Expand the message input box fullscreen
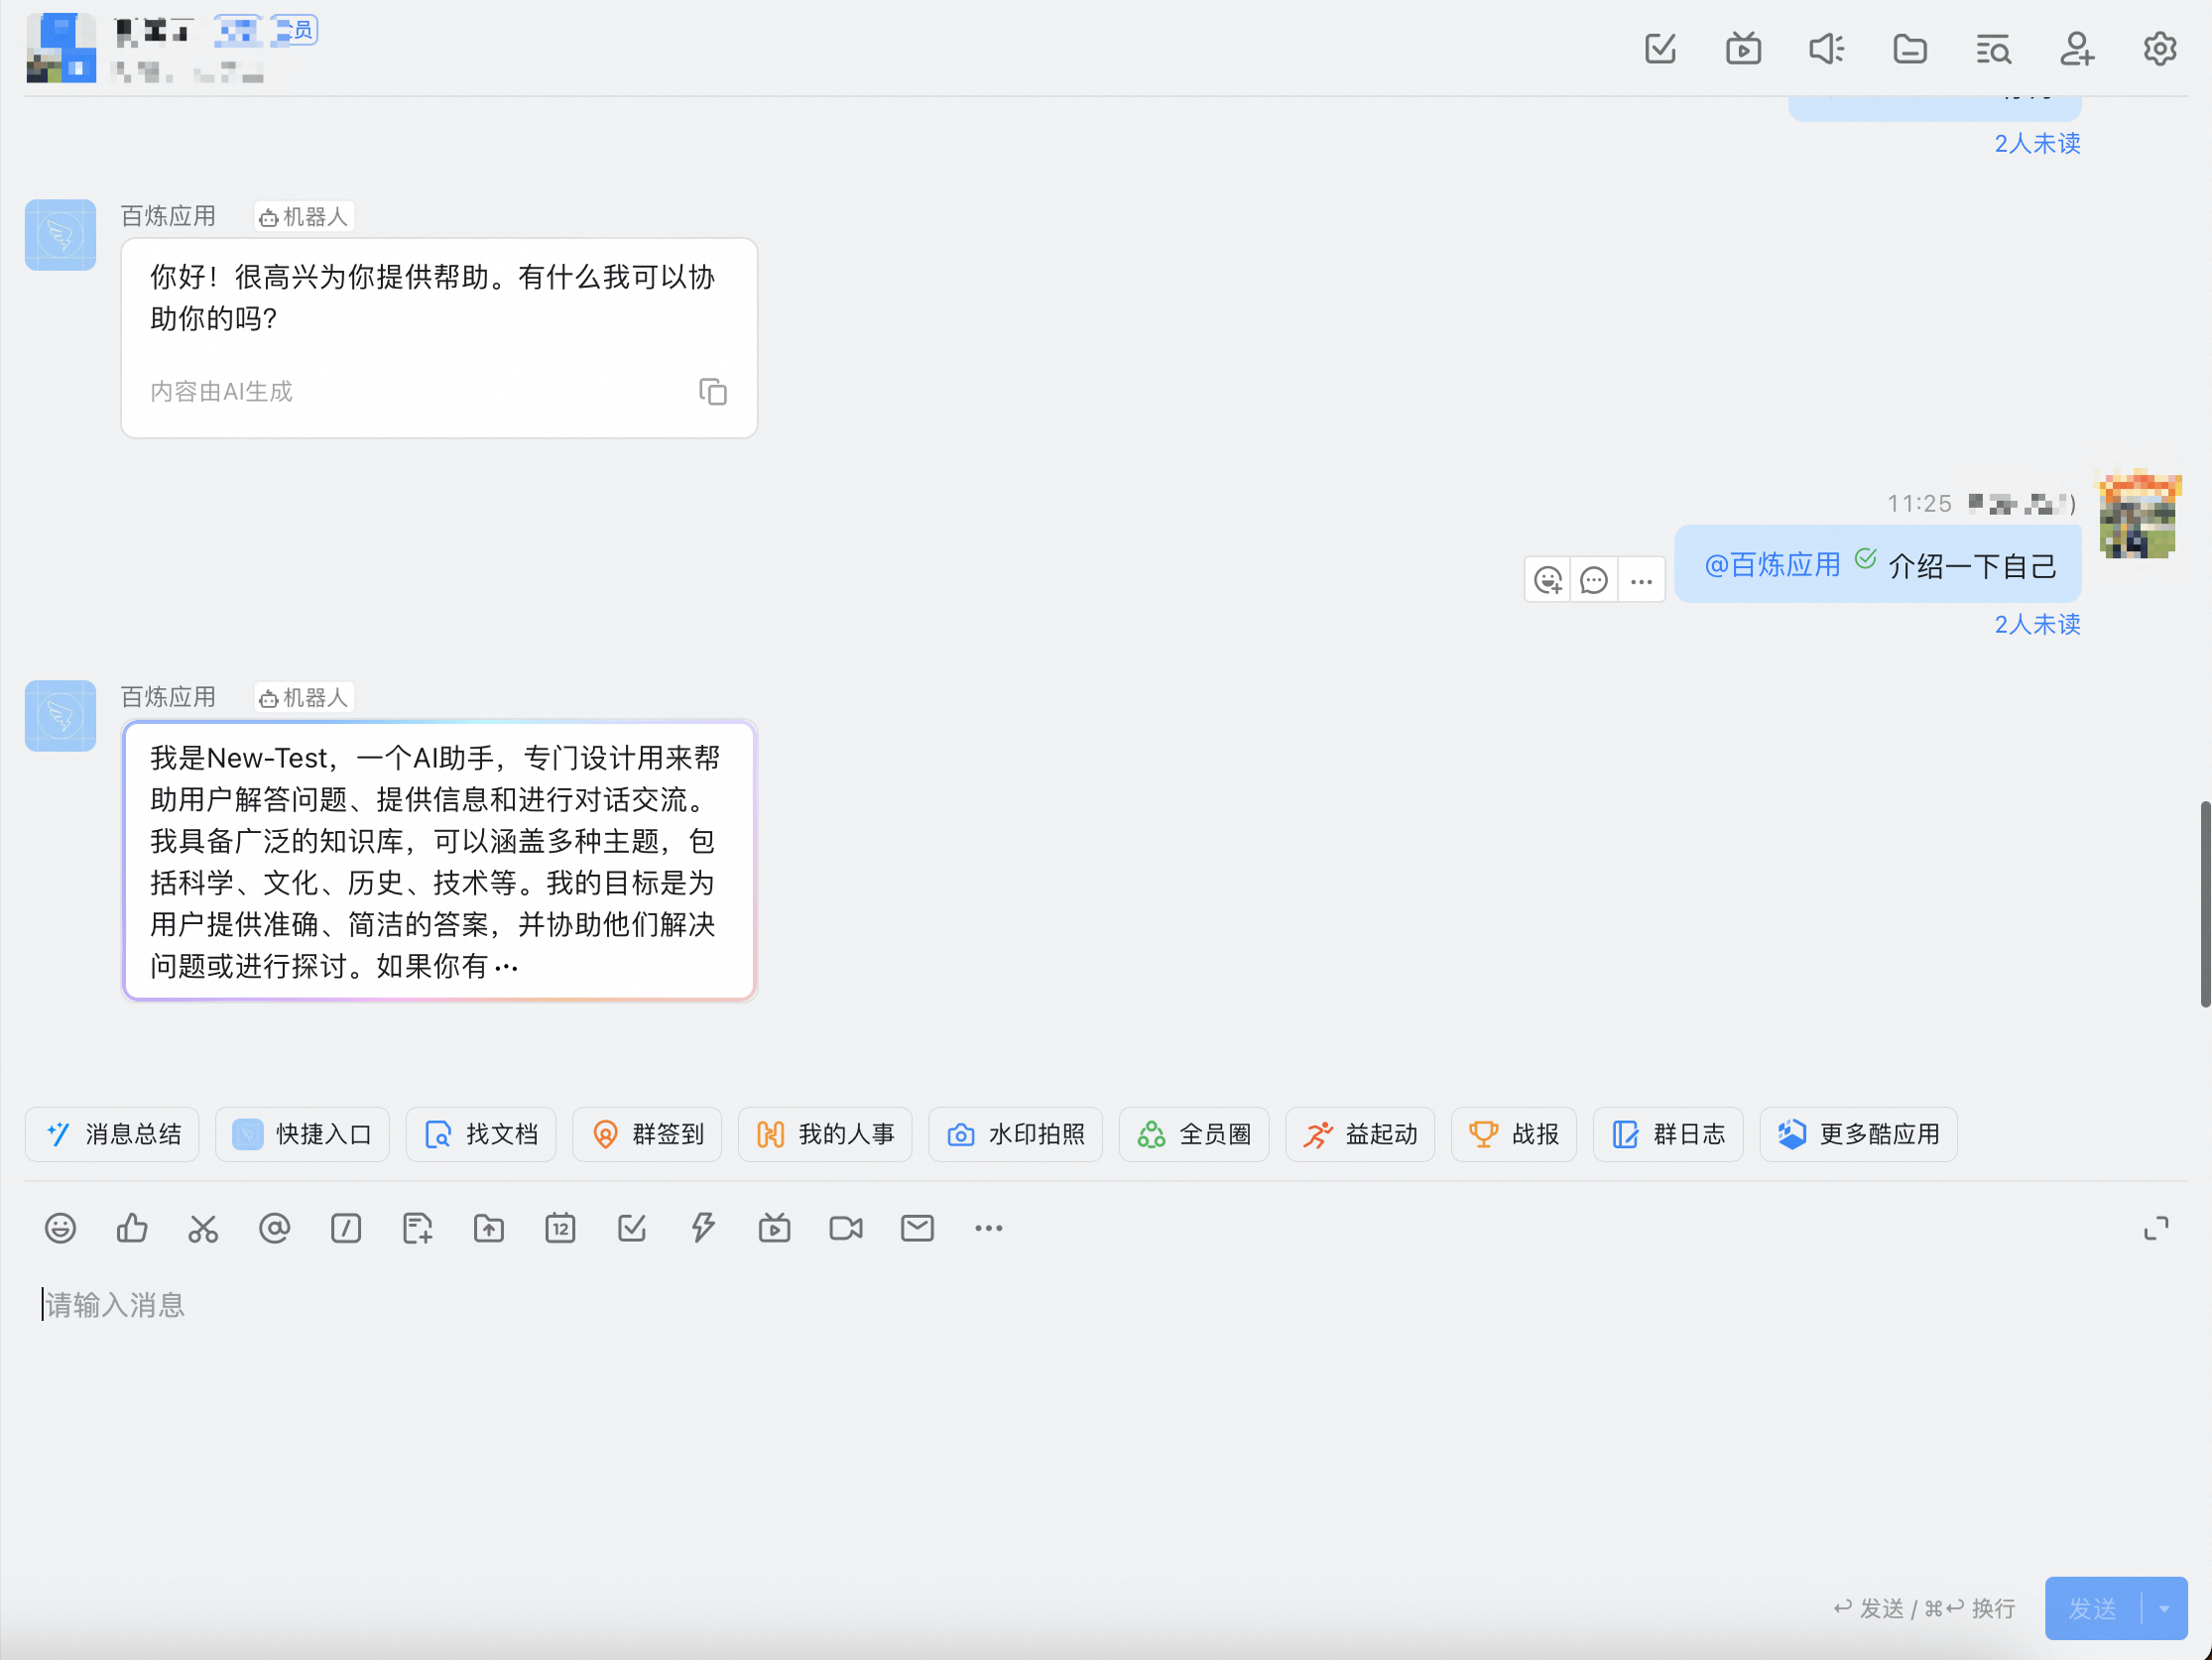The height and width of the screenshot is (1660, 2212). pyautogui.click(x=2156, y=1228)
